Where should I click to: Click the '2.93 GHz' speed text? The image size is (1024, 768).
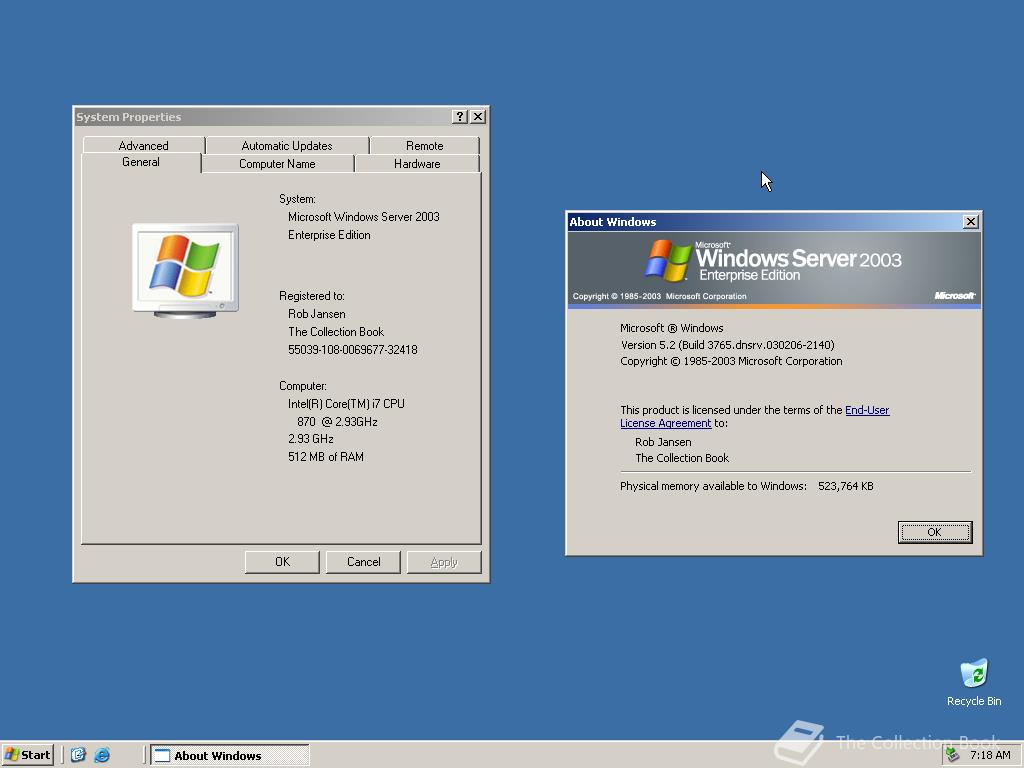click(311, 439)
